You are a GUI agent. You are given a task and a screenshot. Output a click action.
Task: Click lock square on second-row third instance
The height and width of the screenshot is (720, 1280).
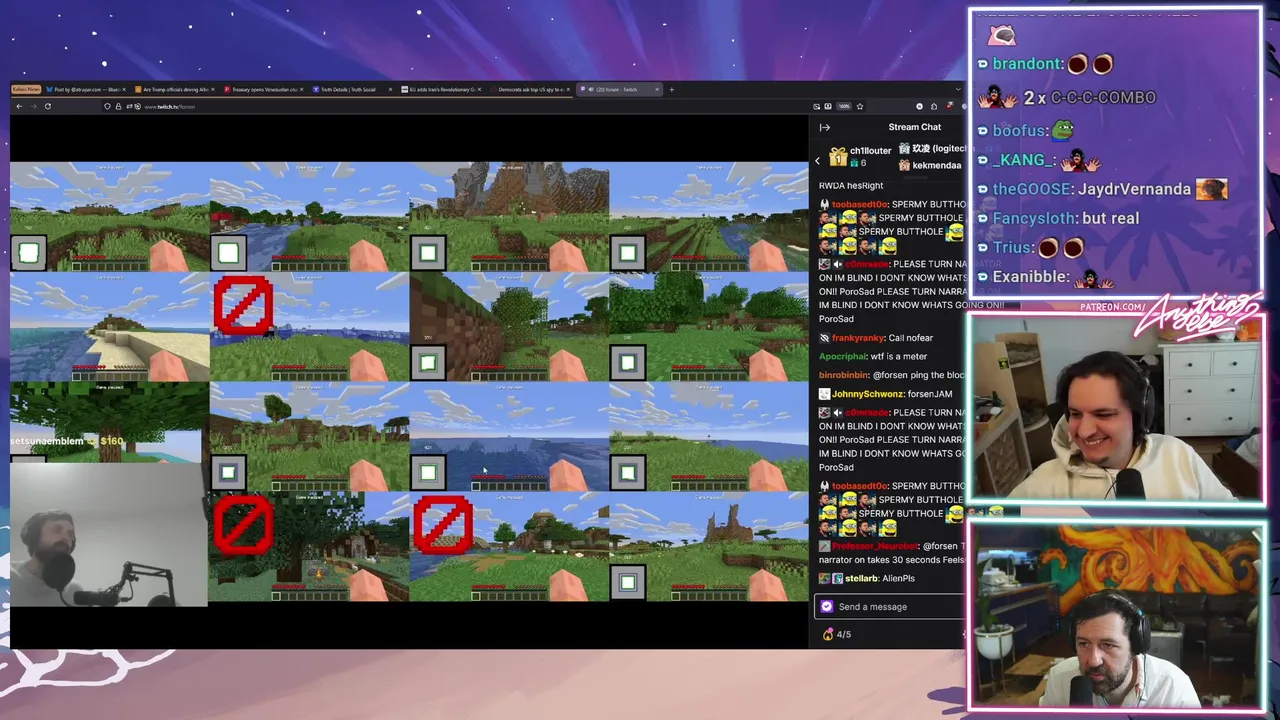428,362
